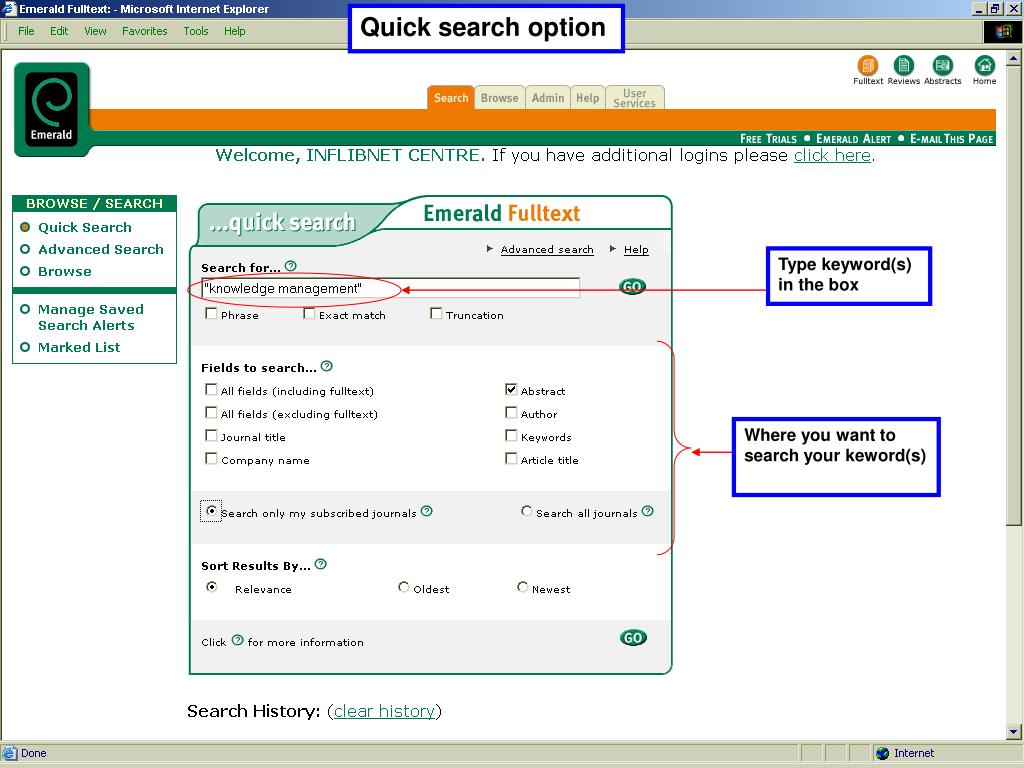Viewport: 1024px width, 768px height.
Task: Check the Author field checkbox
Action: pyautogui.click(x=511, y=413)
